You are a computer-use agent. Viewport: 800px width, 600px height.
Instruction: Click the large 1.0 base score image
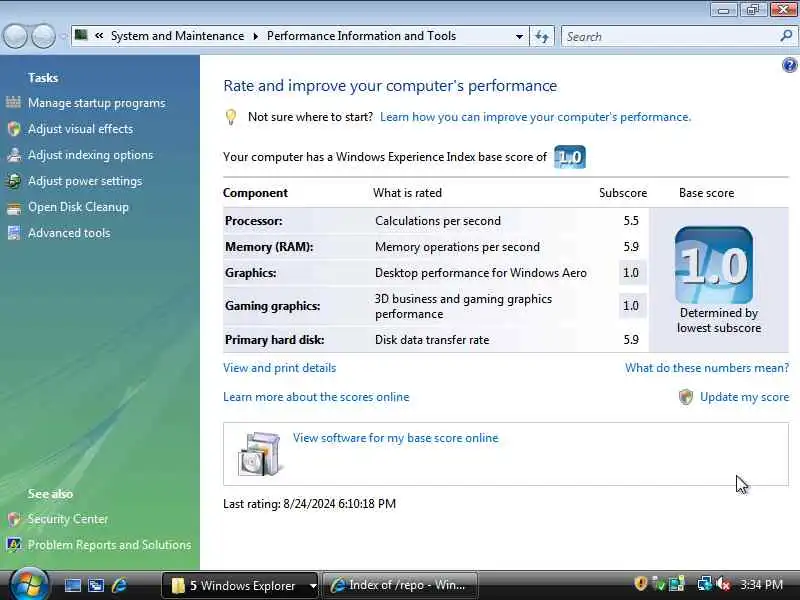pos(713,265)
